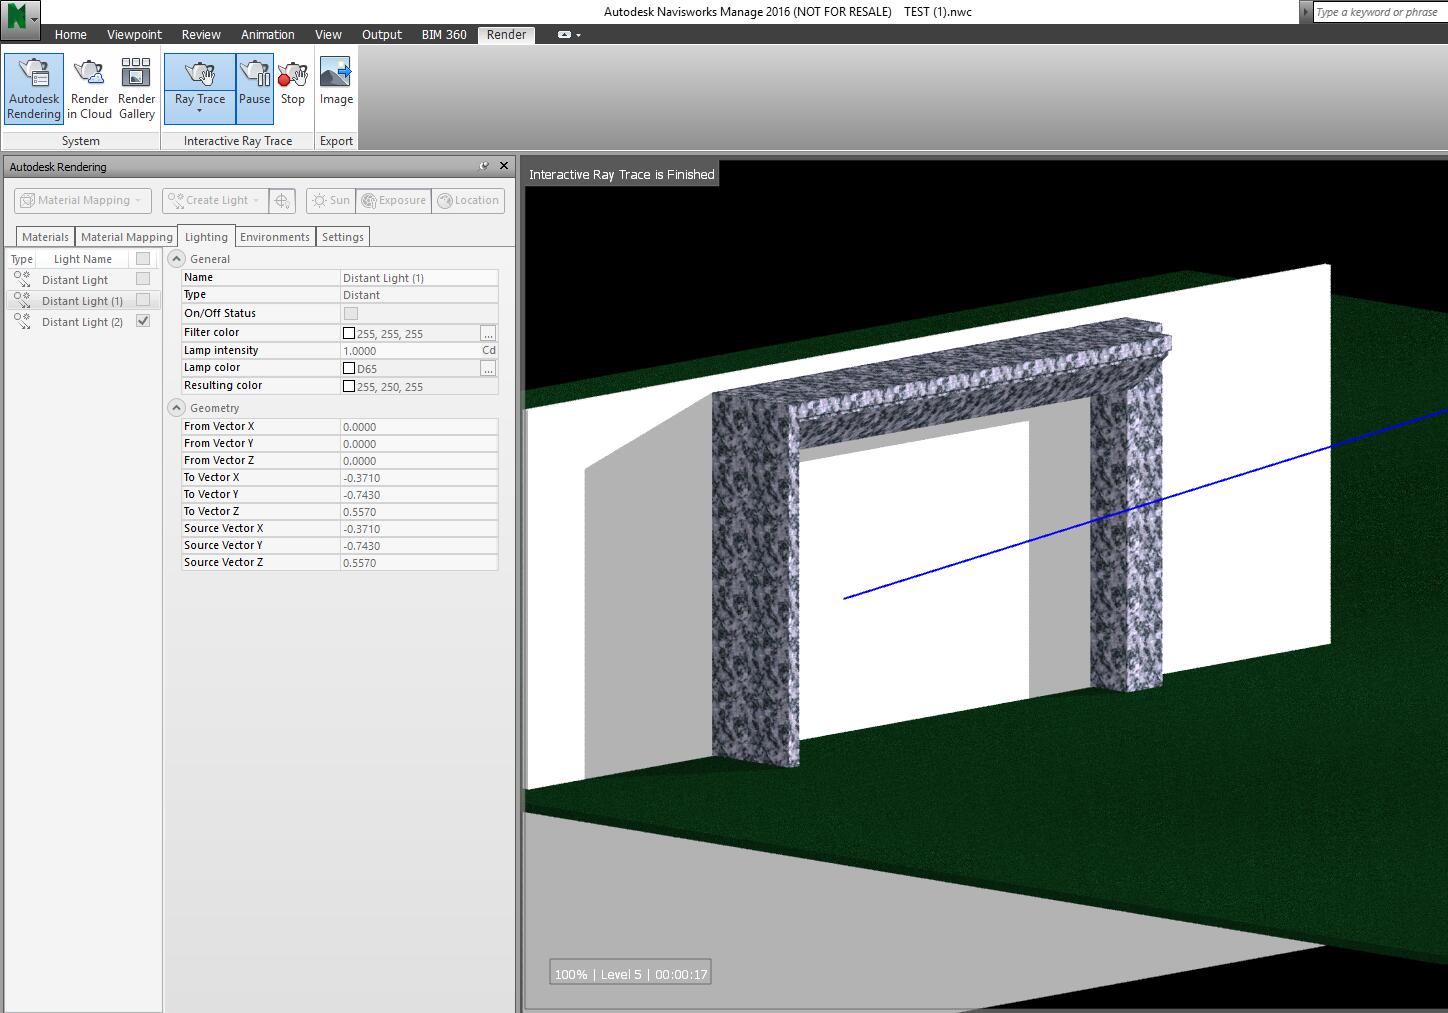Disable the Distant Light (2) checkbox
The image size is (1448, 1013).
pos(143,321)
